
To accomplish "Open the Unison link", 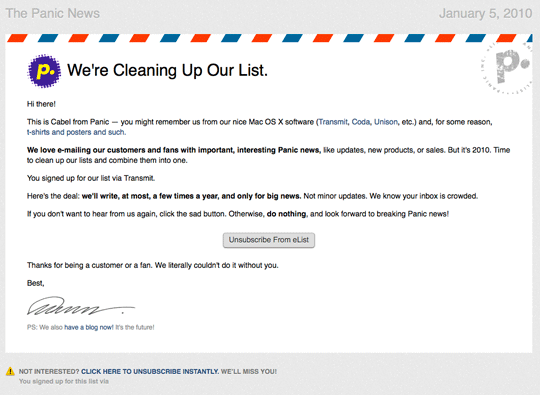I will click(386, 122).
